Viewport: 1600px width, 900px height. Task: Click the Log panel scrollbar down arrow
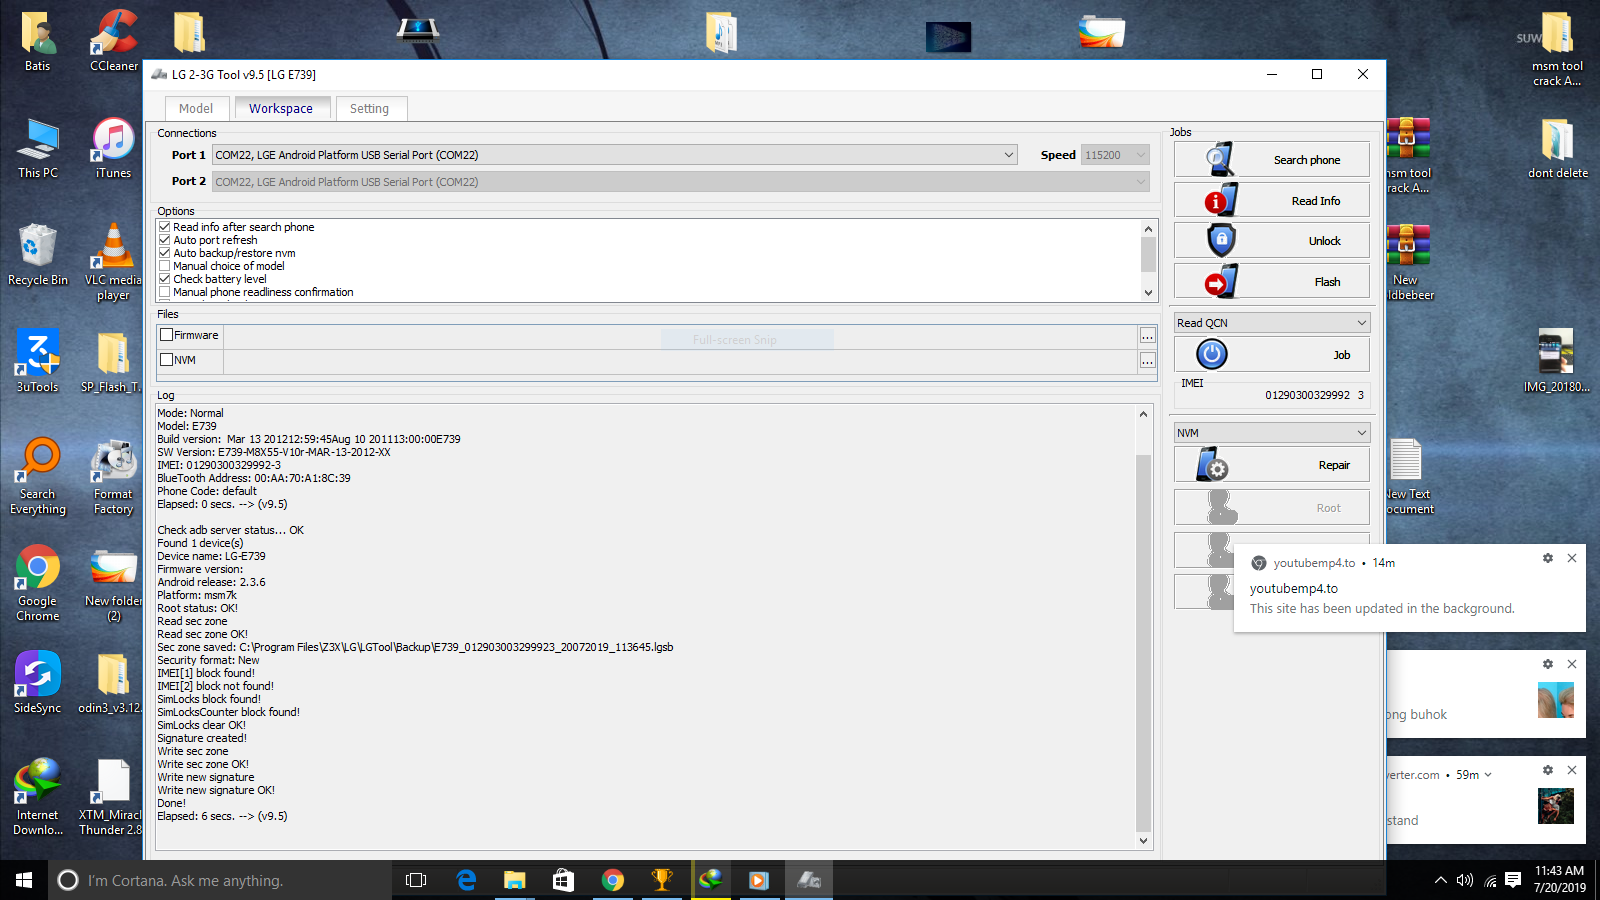pos(1144,841)
